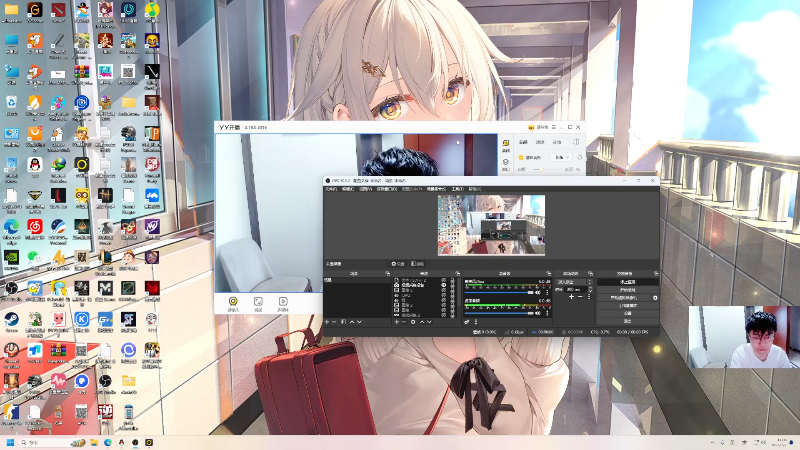Image resolution: width=800 pixels, height=450 pixels.
Task: Open NetEase Cloud Music desktop icon
Action: click(x=35, y=228)
